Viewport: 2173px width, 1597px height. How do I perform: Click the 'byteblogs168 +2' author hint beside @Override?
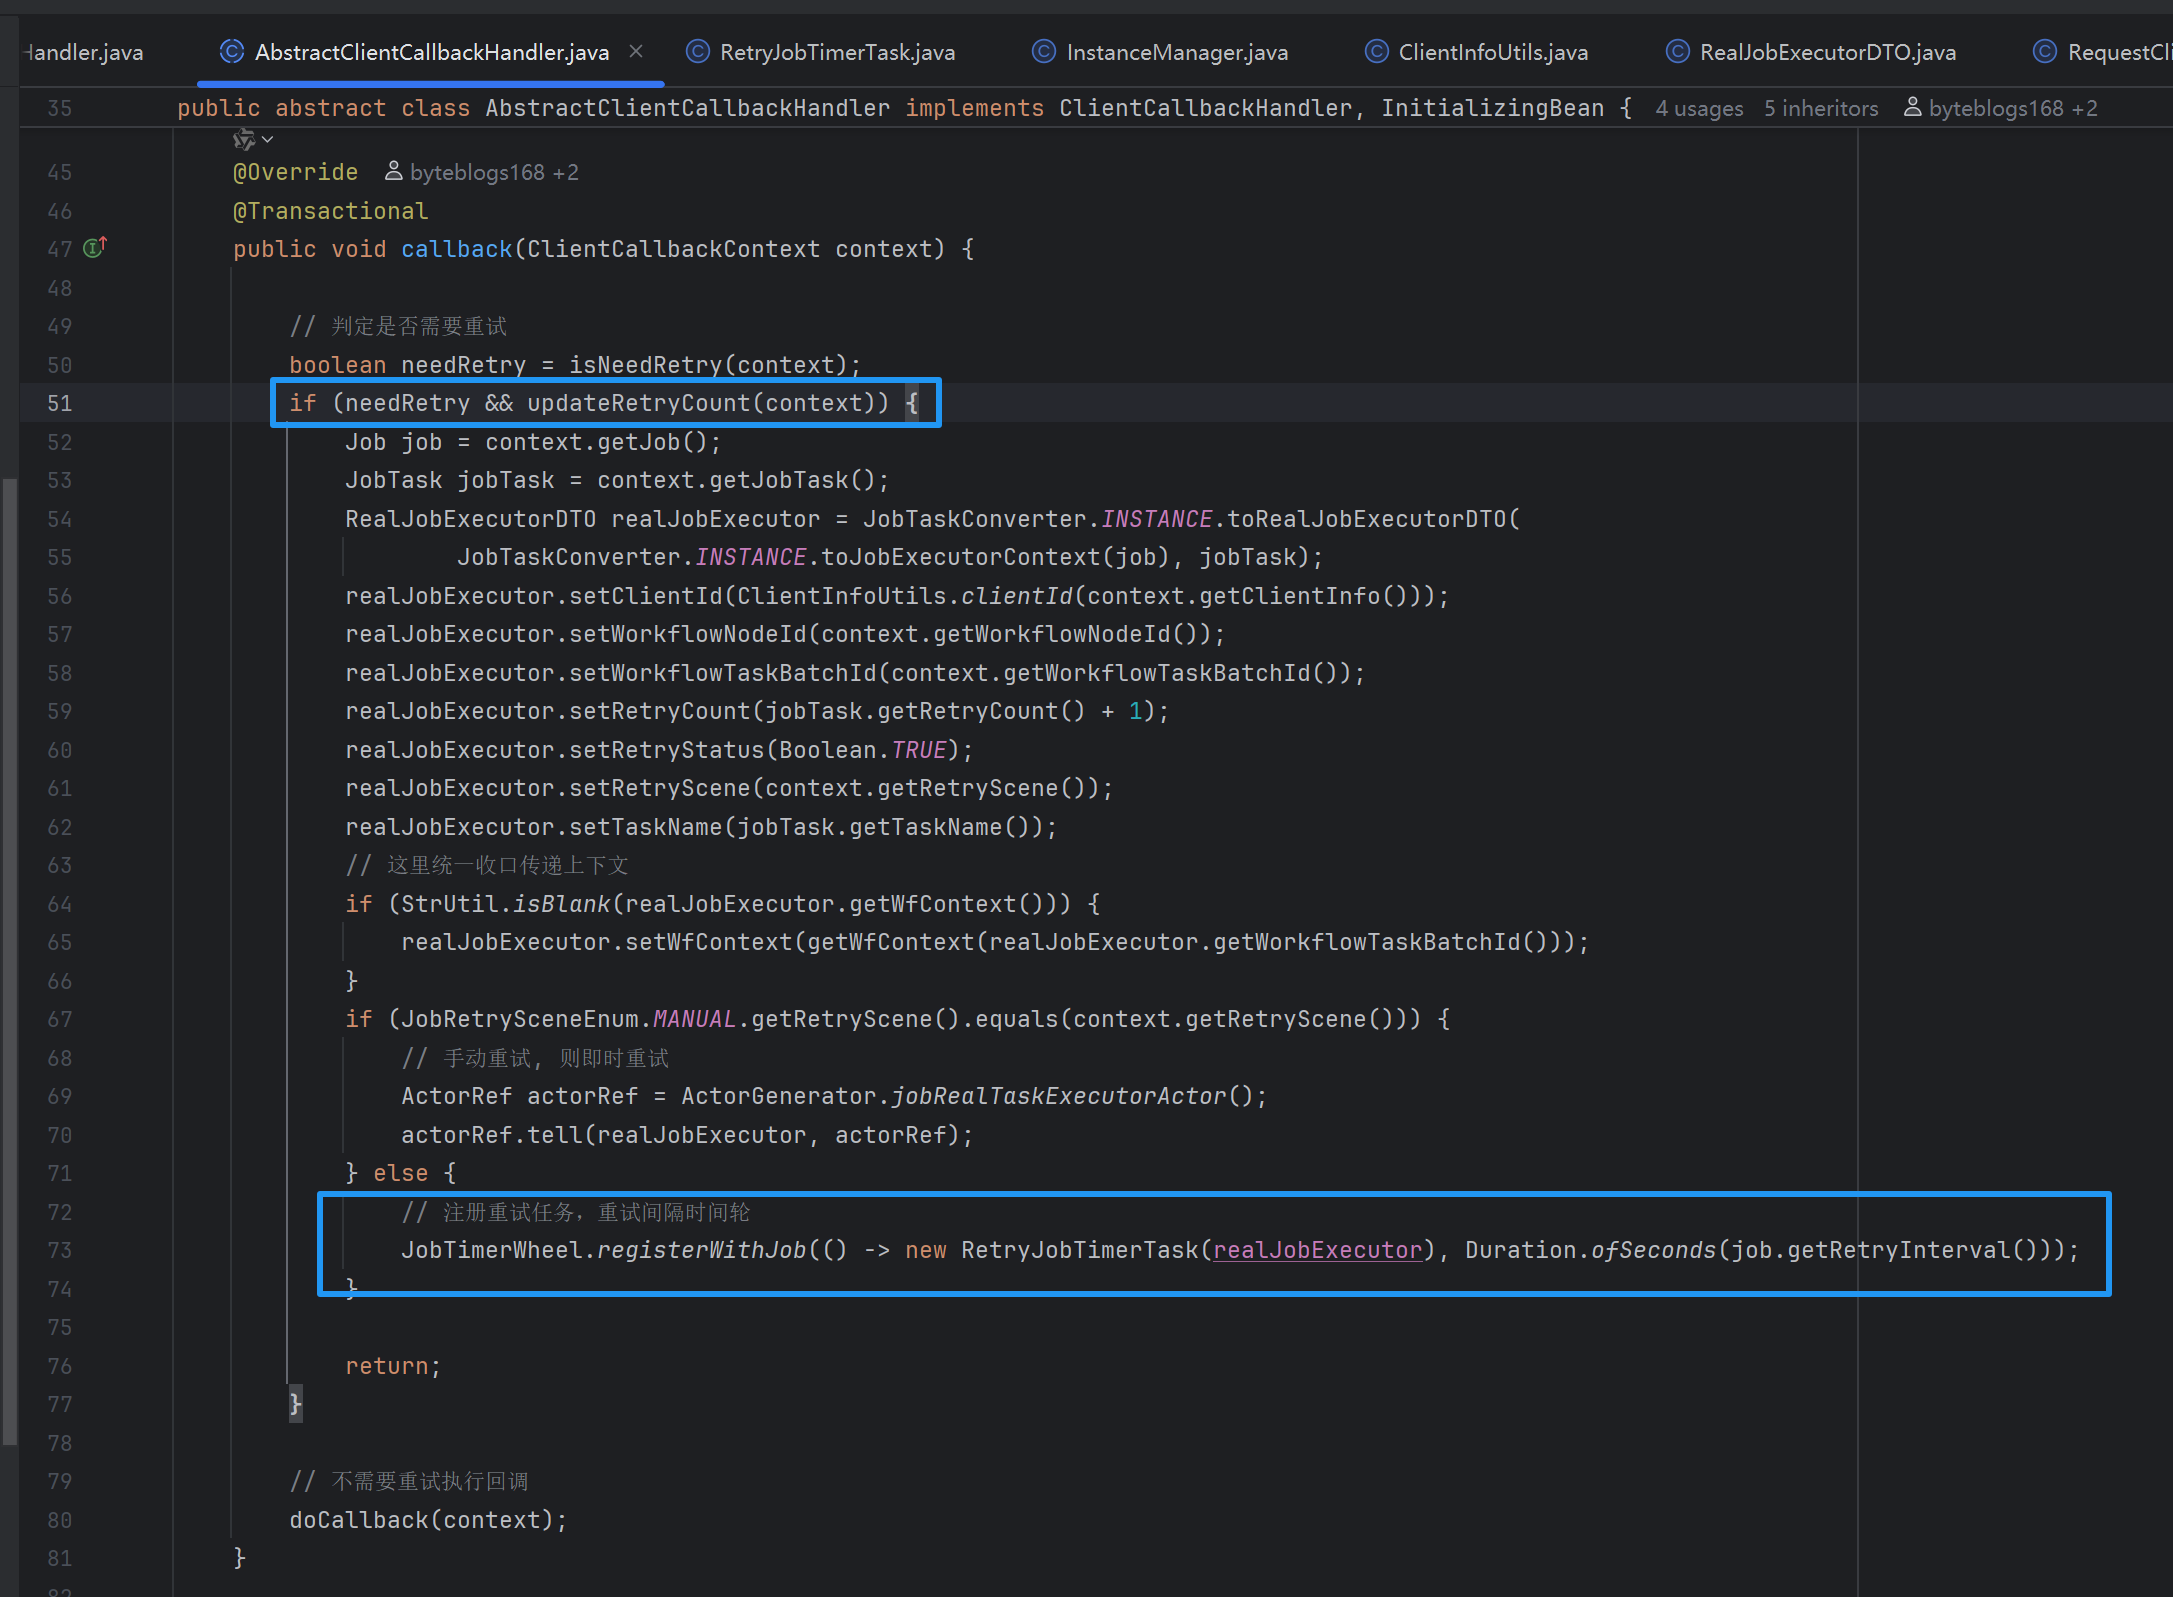point(494,172)
